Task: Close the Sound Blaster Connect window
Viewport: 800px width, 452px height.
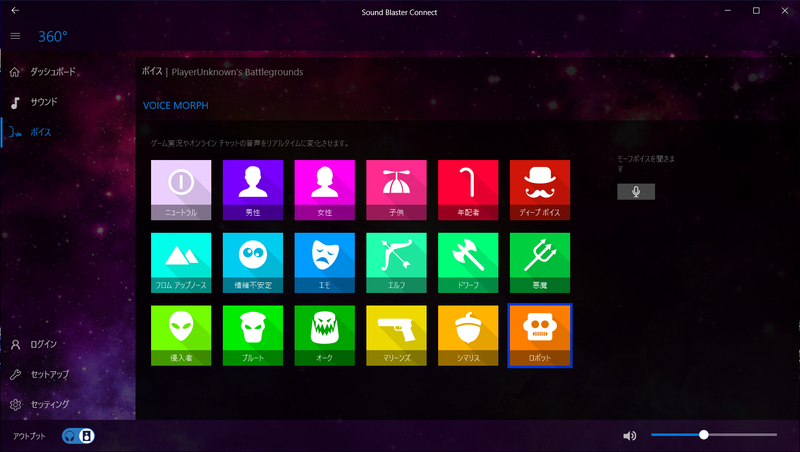Action: (x=785, y=10)
